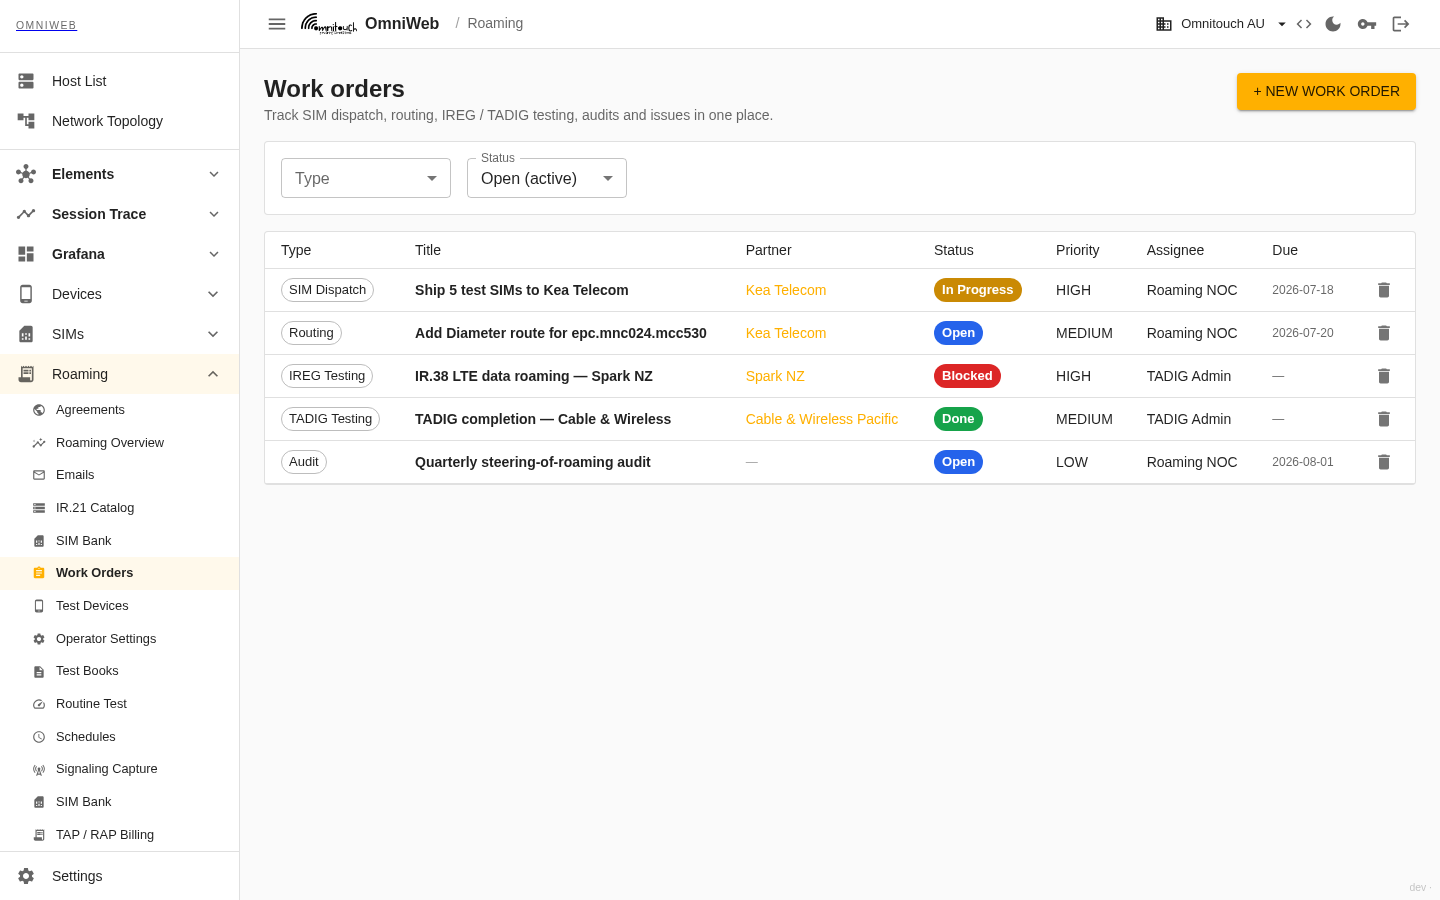1440x900 pixels.
Task: Click the Signaling Capture antenna icon
Action: tap(39, 769)
